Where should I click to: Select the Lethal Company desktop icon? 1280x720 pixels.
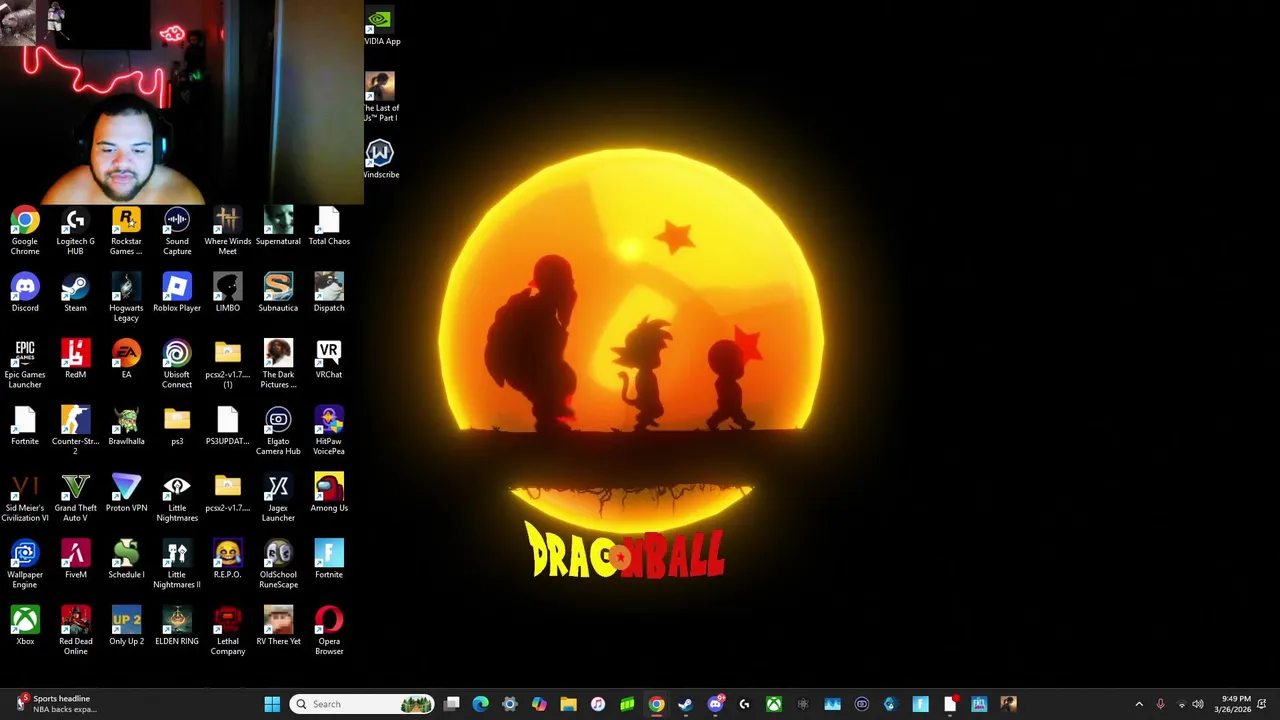click(x=227, y=630)
